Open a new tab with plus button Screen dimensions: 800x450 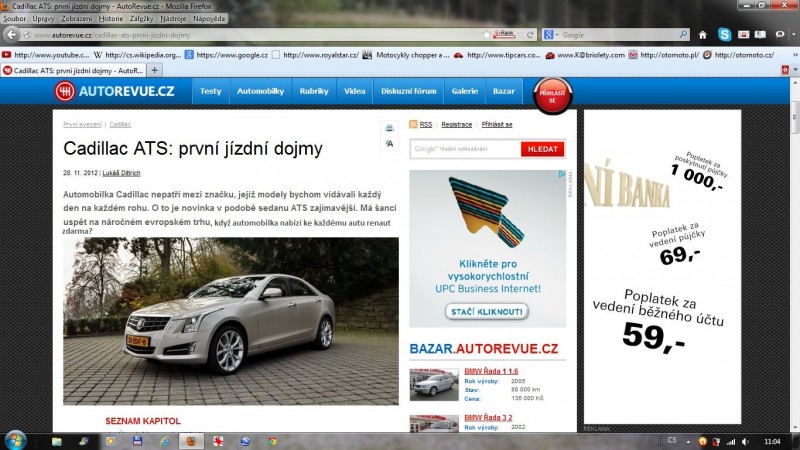click(155, 70)
